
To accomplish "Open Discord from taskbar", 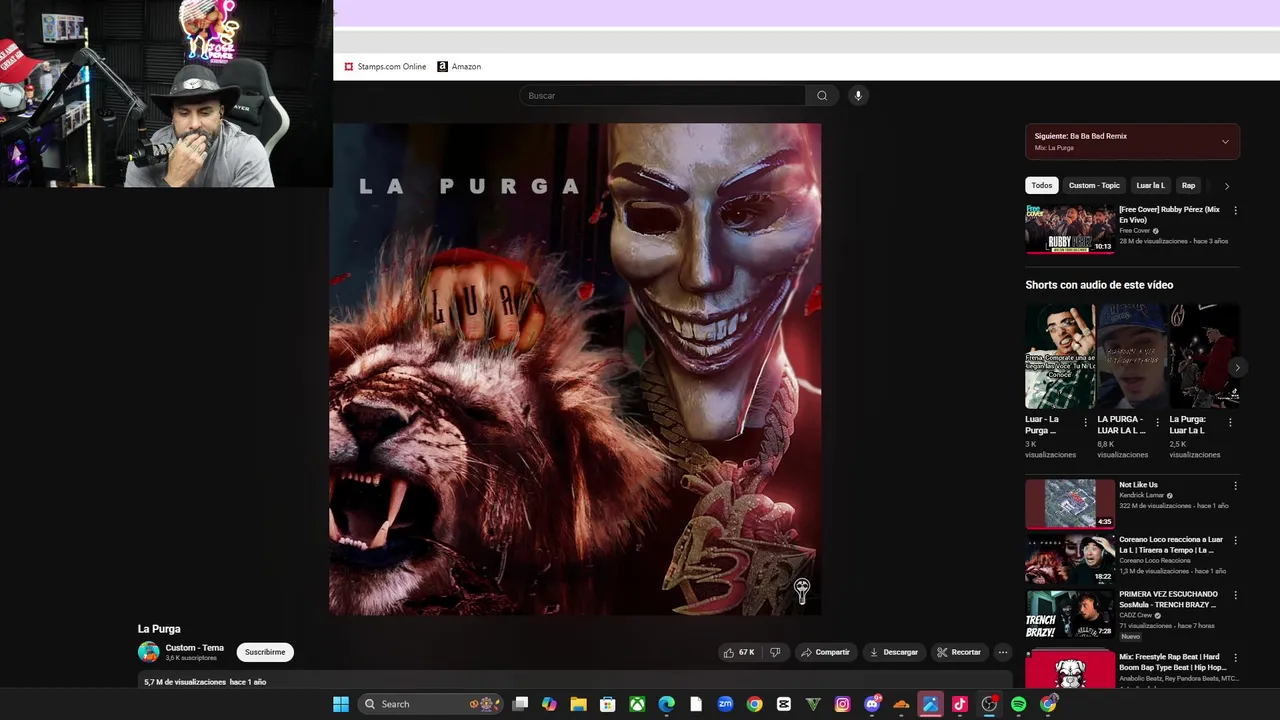I will point(872,704).
